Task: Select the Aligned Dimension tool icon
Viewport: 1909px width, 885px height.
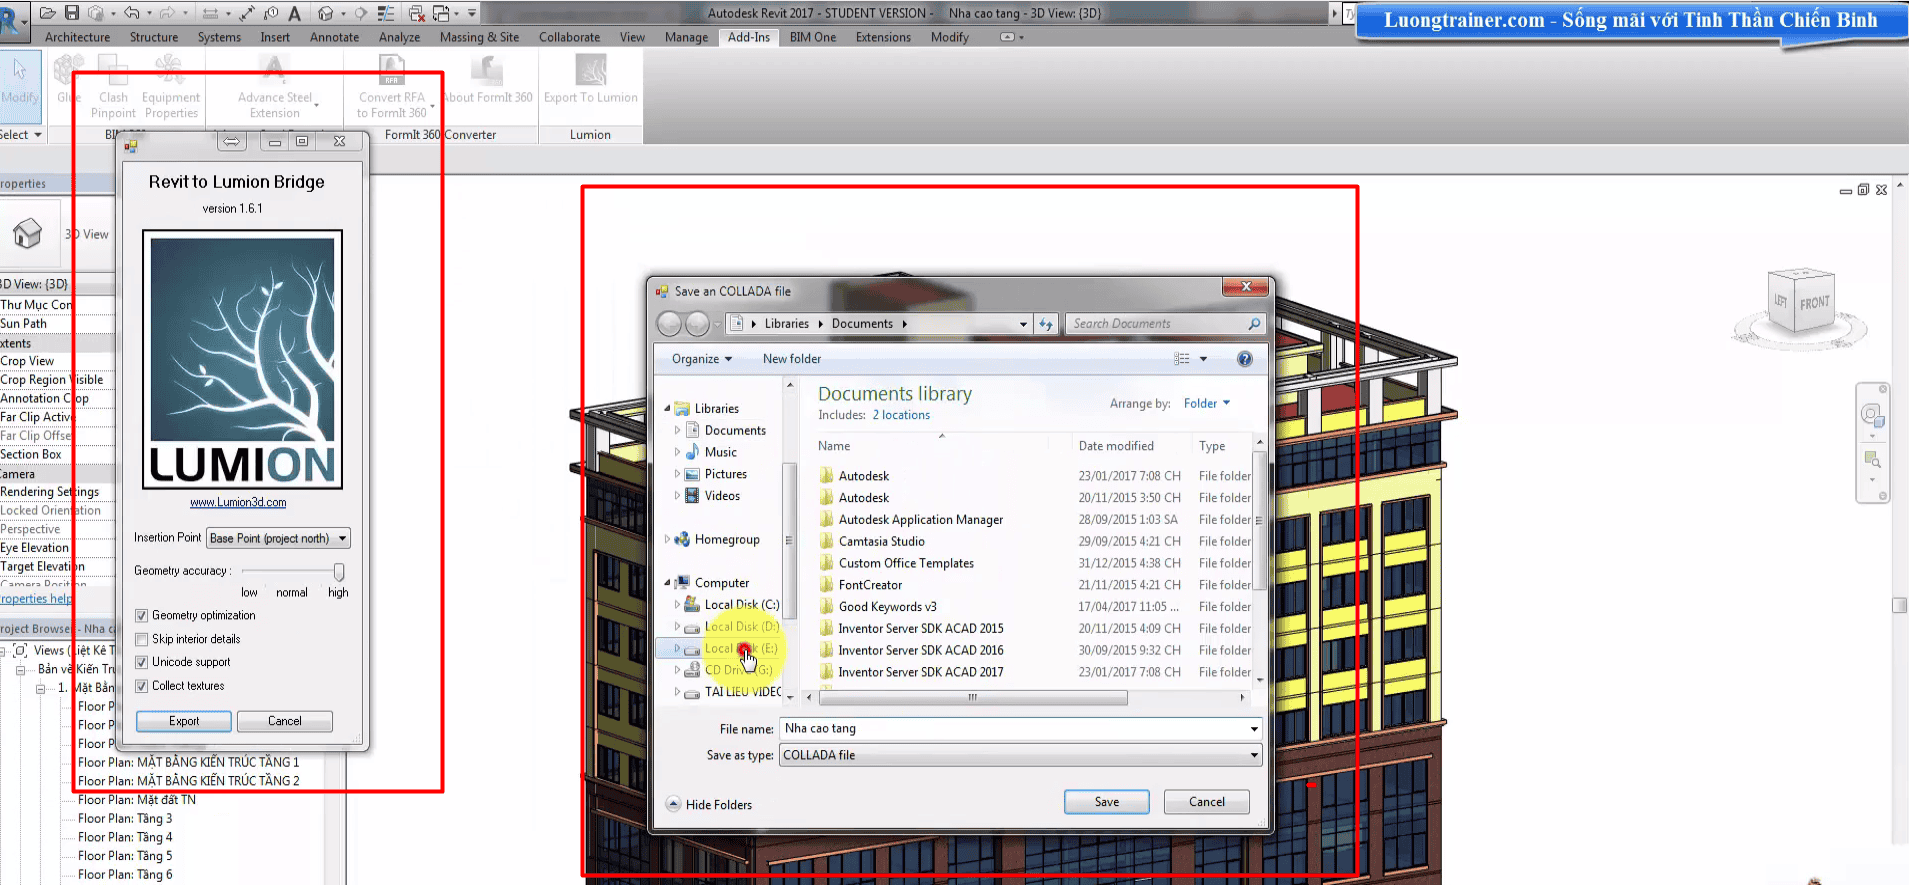Action: pyautogui.click(x=247, y=13)
